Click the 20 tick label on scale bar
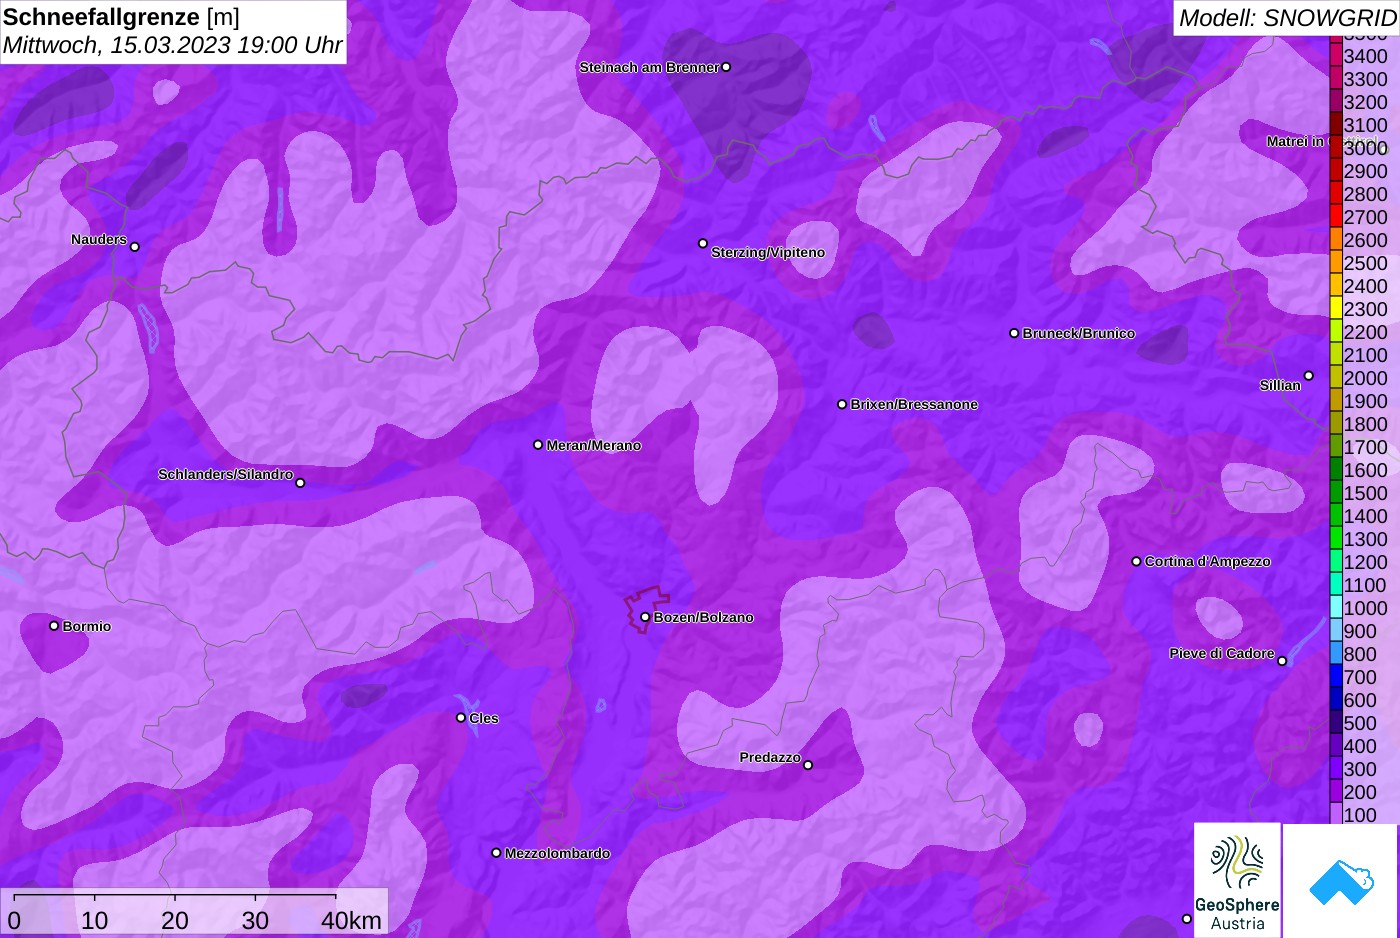The image size is (1400, 938). pyautogui.click(x=175, y=921)
